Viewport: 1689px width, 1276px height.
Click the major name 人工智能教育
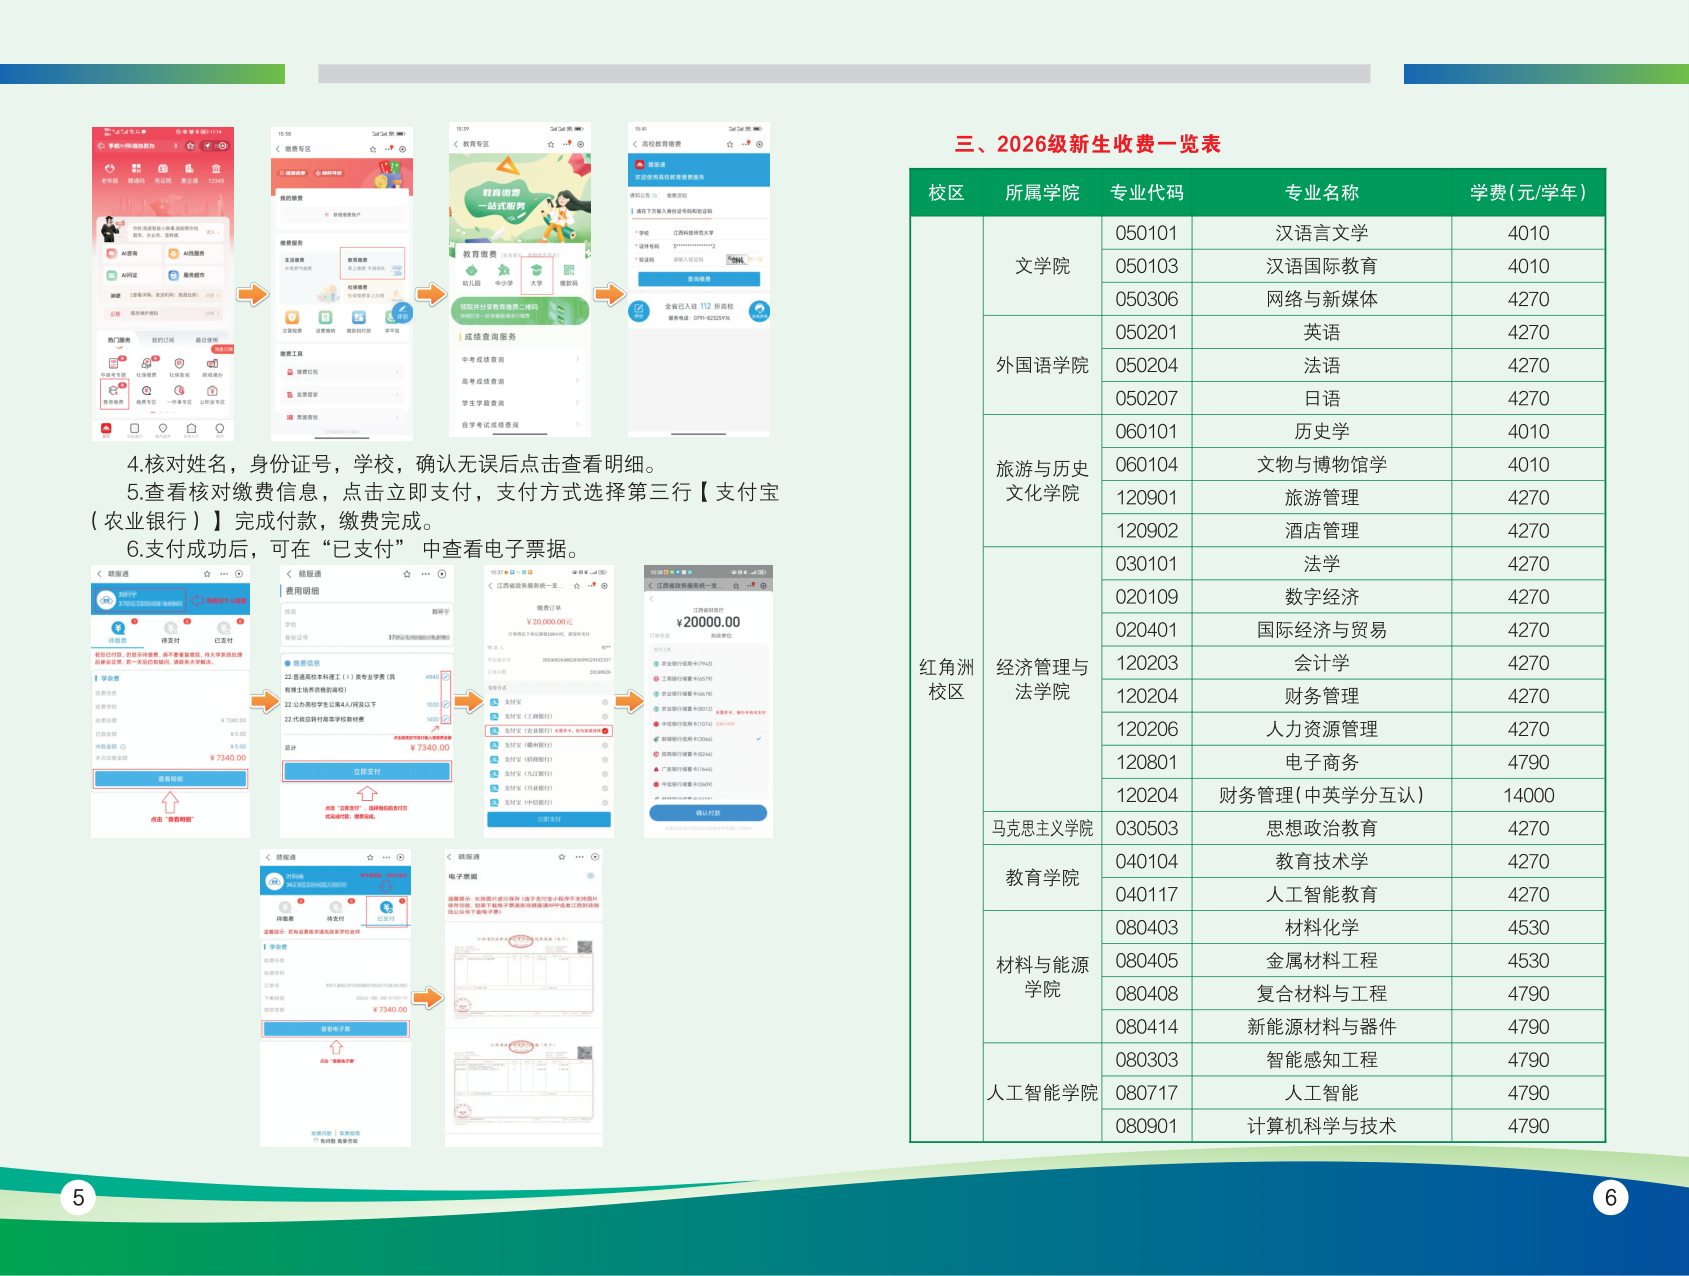point(1321,894)
